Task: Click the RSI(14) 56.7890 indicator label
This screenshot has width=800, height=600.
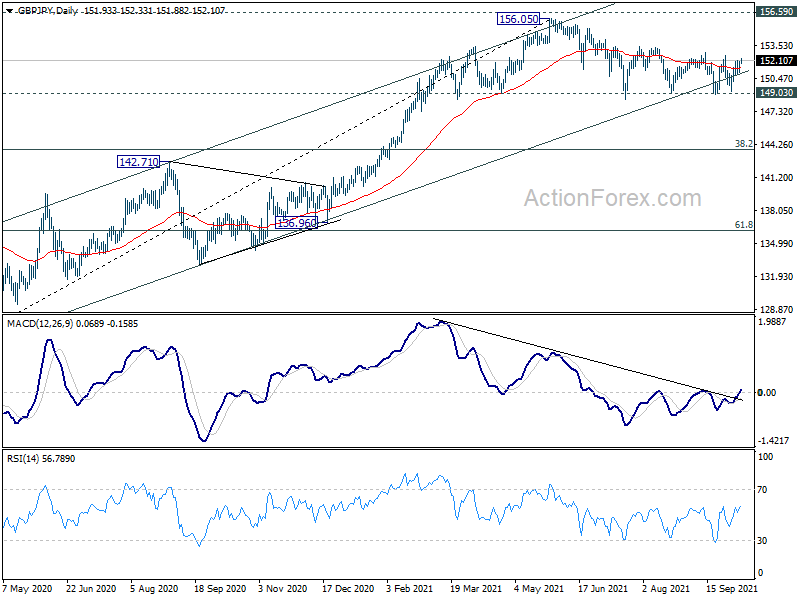Action: (41, 459)
